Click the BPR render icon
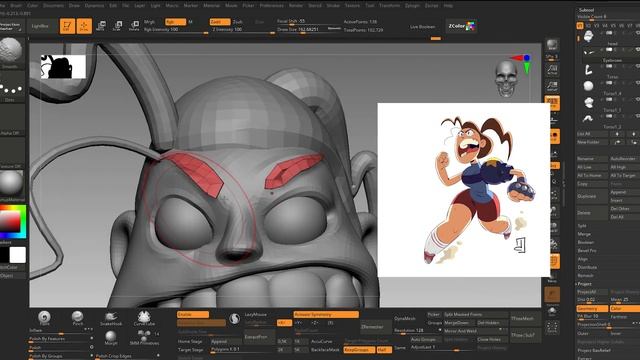This screenshot has height=360, width=640. [552, 45]
